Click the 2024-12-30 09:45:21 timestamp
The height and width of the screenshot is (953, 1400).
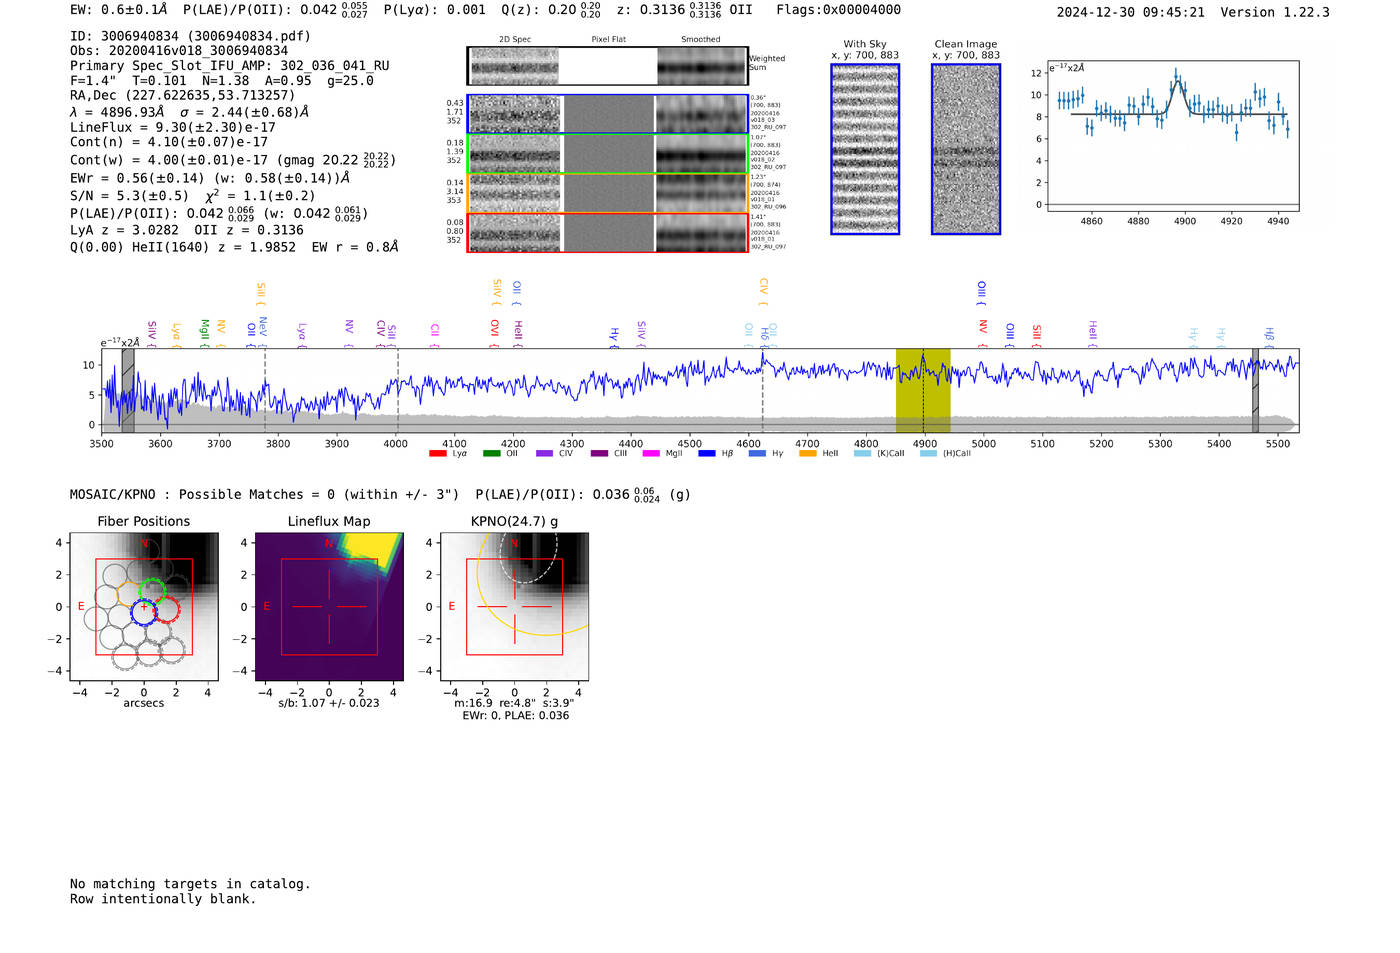(1130, 13)
